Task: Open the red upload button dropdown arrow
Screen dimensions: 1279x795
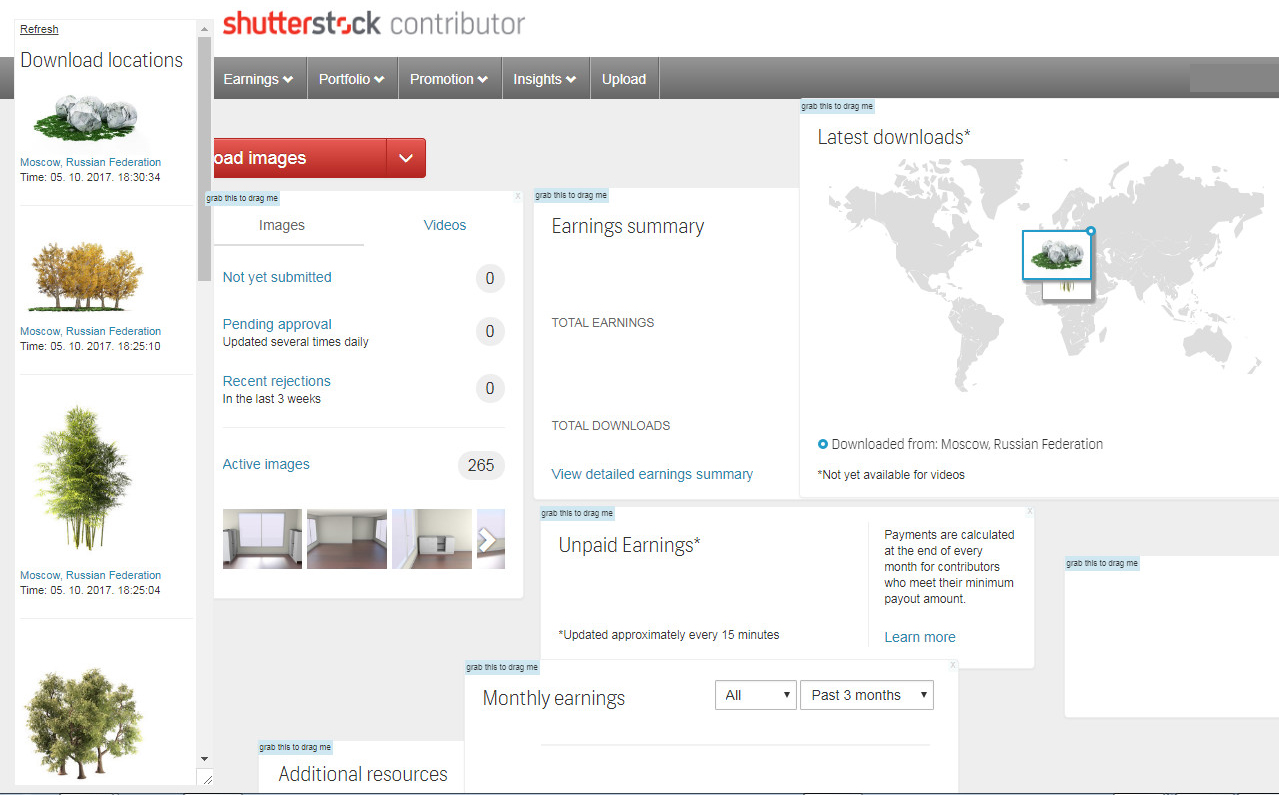Action: point(405,158)
